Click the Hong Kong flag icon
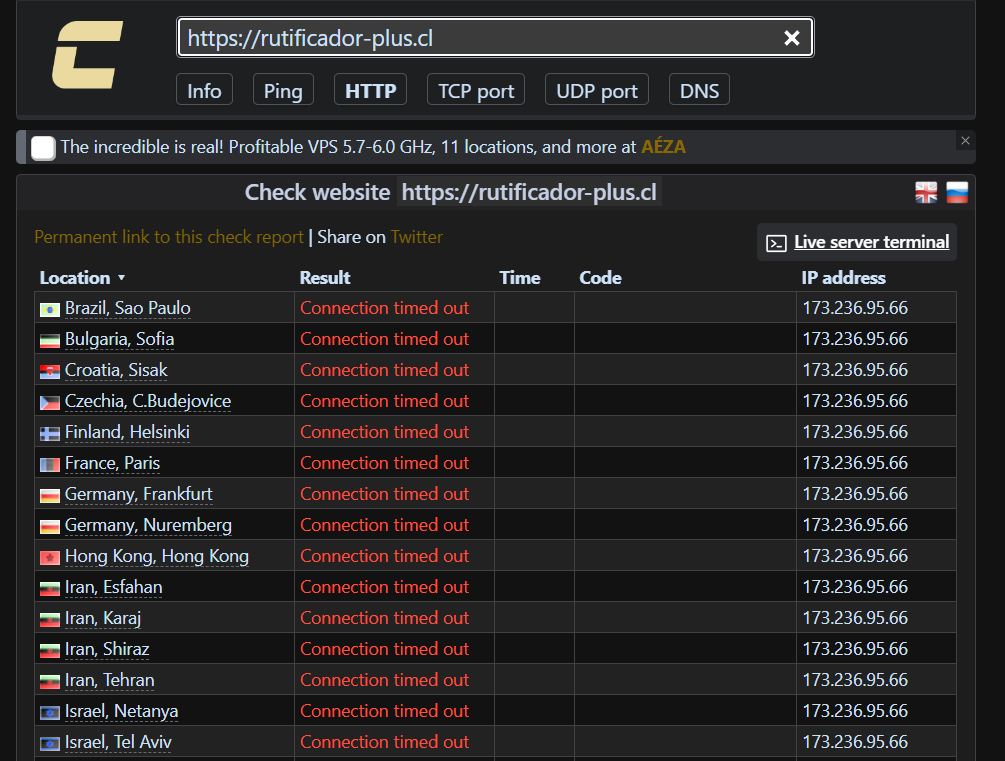The height and width of the screenshot is (761, 1005). (x=49, y=558)
